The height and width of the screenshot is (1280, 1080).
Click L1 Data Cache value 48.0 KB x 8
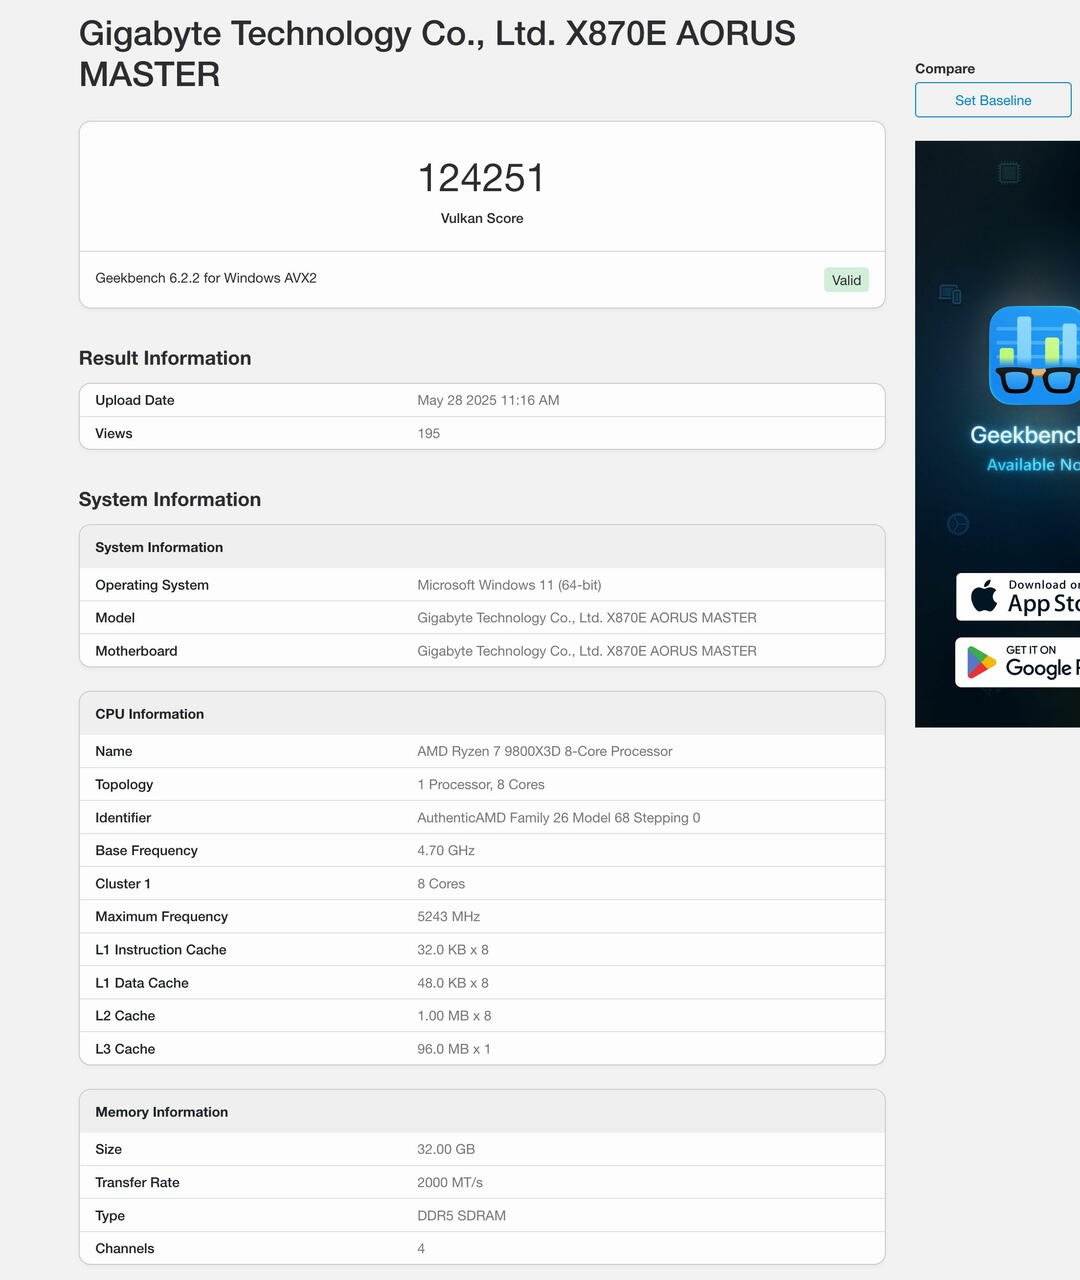453,983
